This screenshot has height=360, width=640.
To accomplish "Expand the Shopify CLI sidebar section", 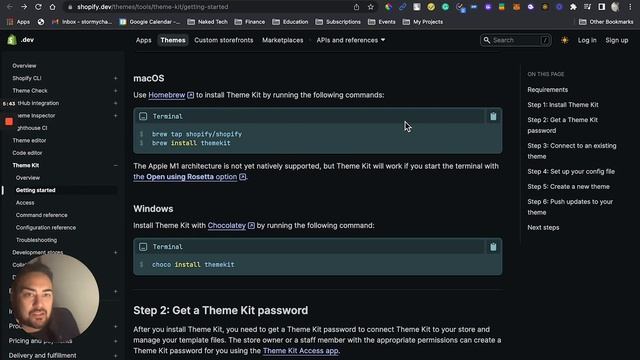I will pos(116,78).
